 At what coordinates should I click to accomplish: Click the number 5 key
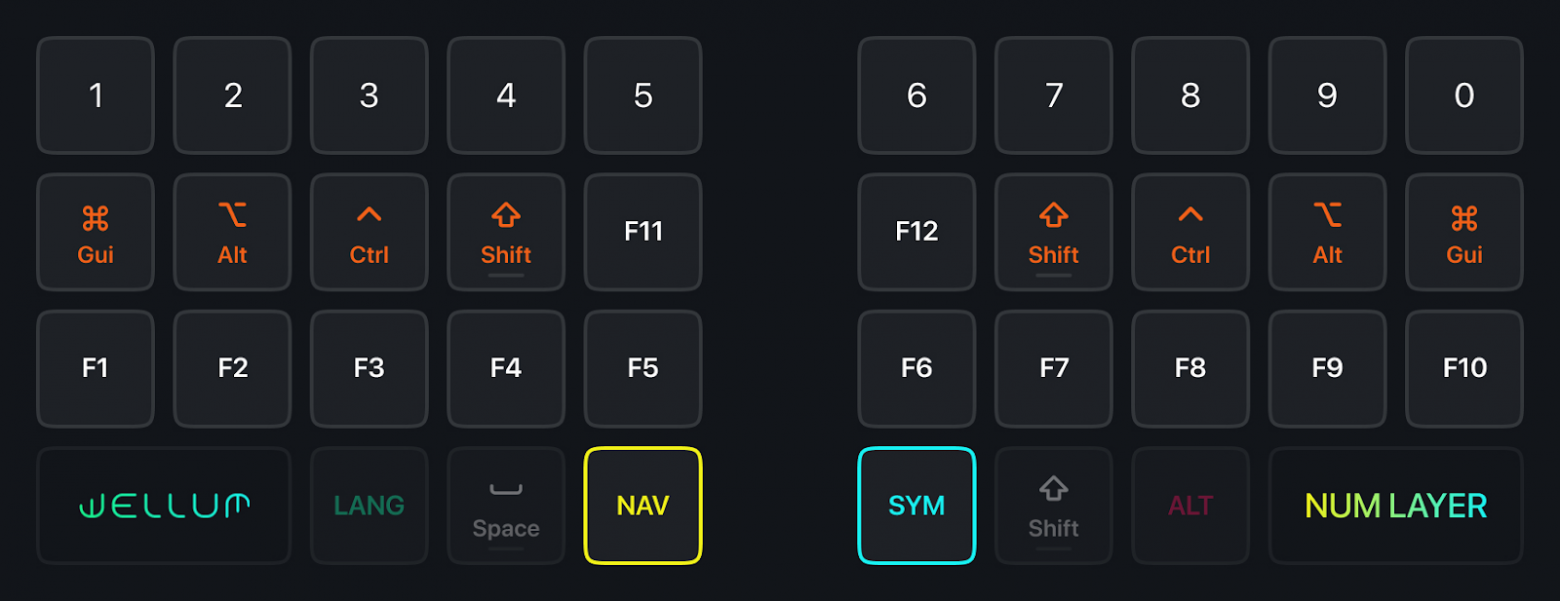pos(643,96)
